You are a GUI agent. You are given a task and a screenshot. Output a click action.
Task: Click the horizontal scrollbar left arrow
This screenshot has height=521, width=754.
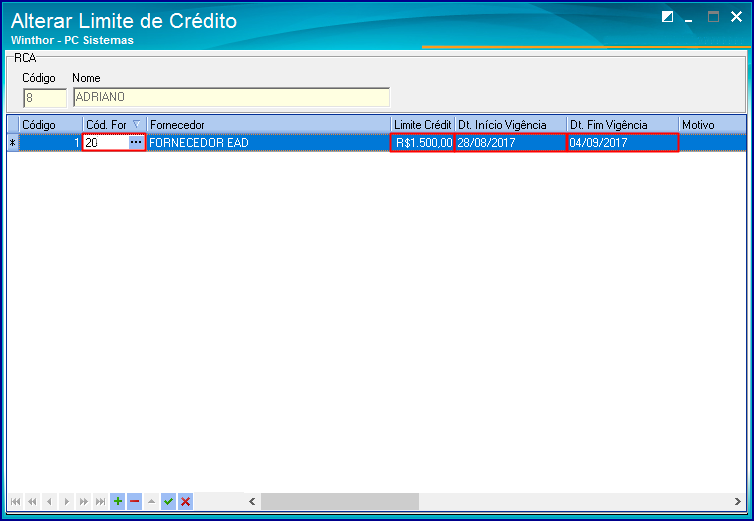[252, 502]
